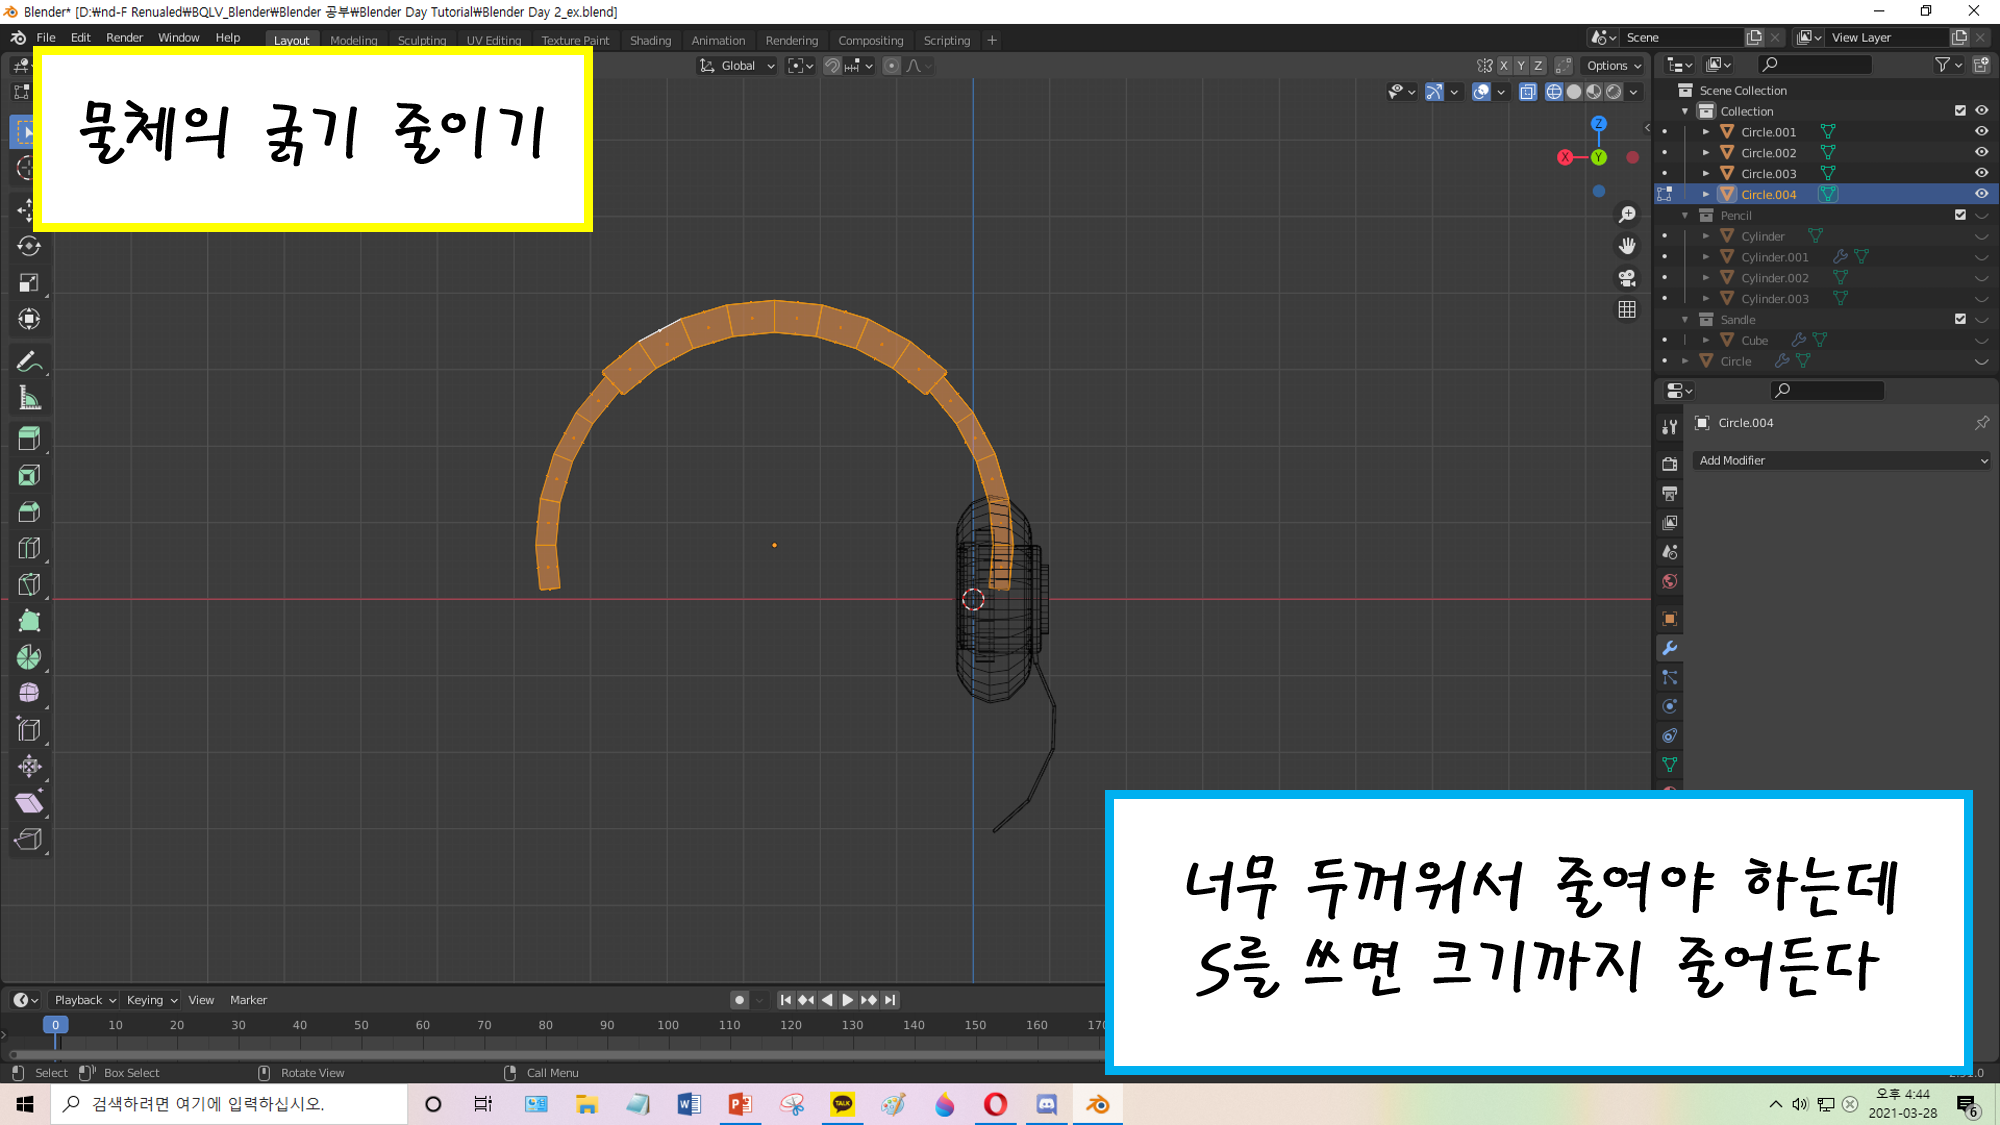Toggle camera view icon in viewport

(1627, 278)
